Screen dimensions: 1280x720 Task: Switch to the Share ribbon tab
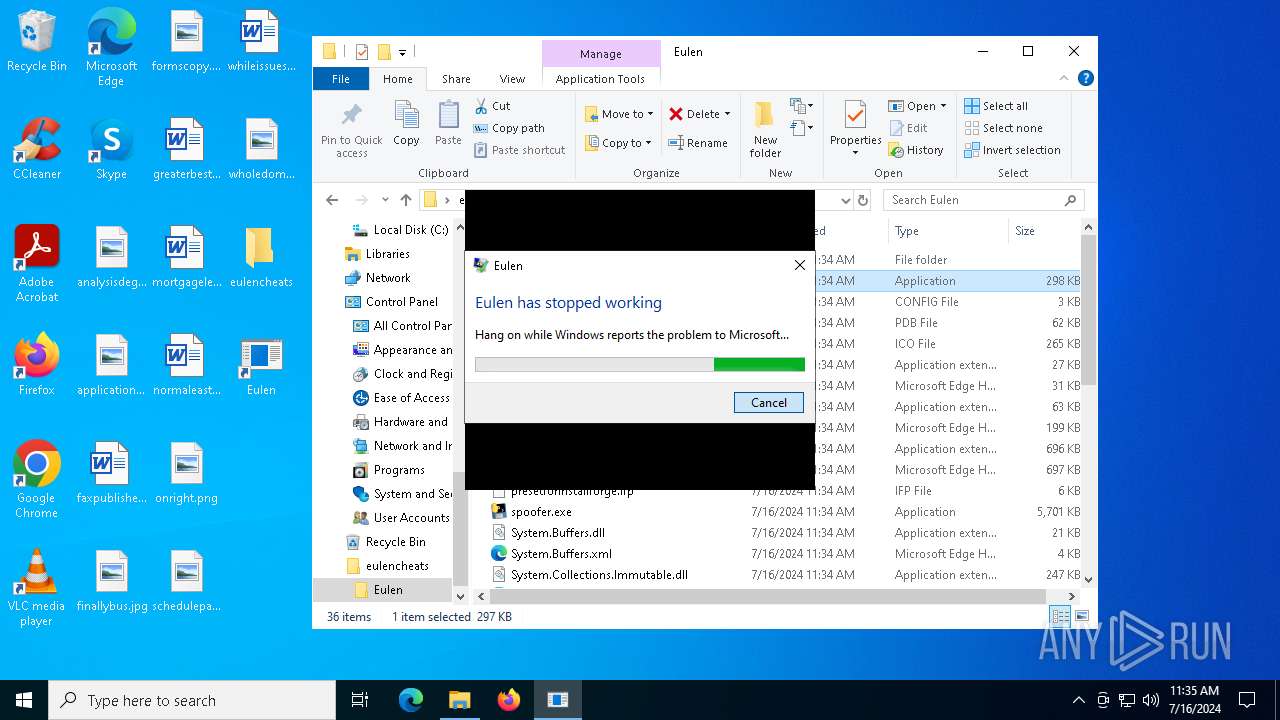(456, 79)
